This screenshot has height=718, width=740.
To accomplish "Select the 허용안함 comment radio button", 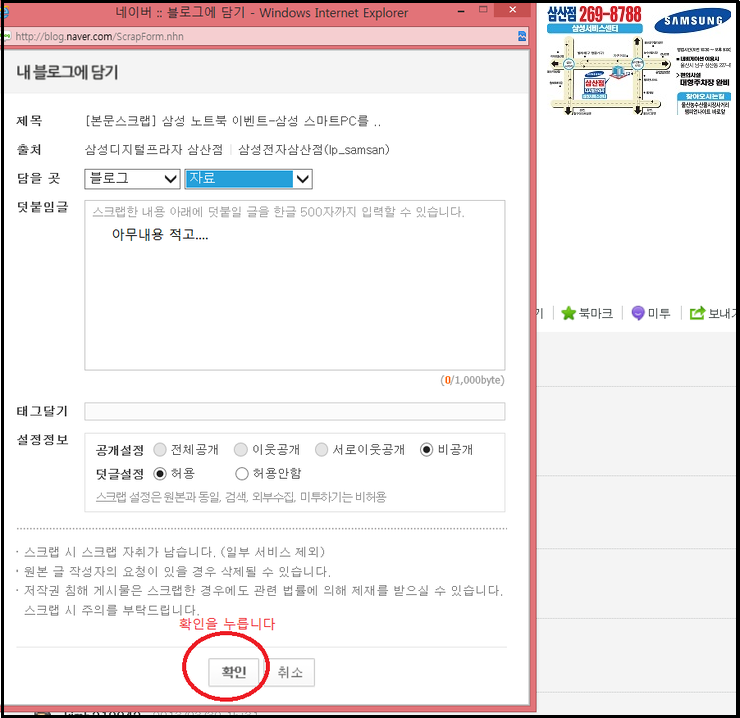I will pyautogui.click(x=242, y=473).
